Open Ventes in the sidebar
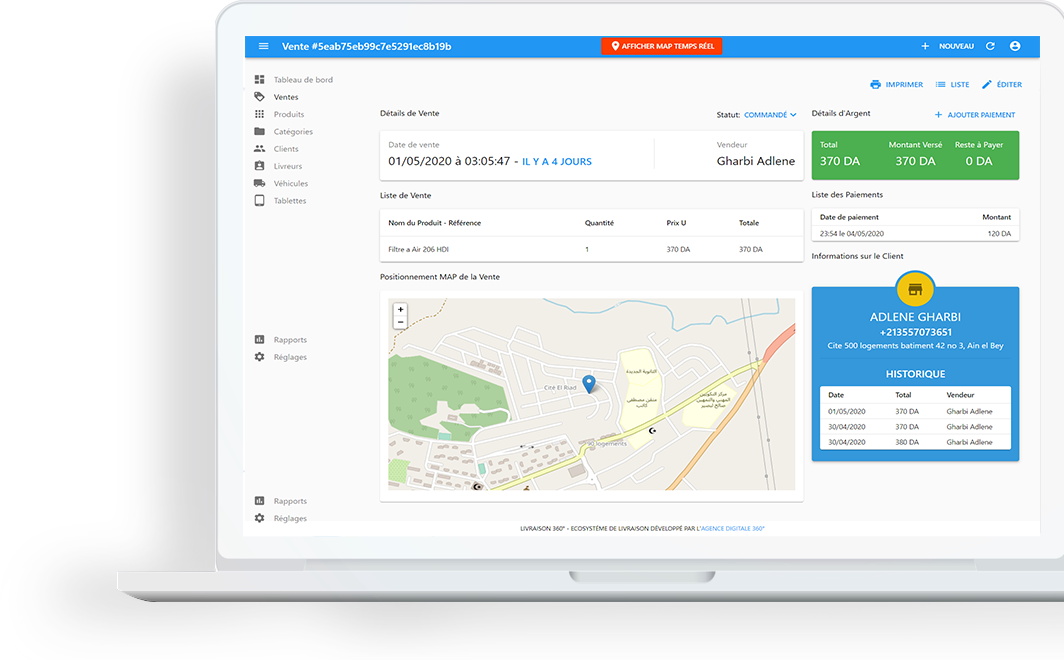This screenshot has width=1064, height=660. 286,97
